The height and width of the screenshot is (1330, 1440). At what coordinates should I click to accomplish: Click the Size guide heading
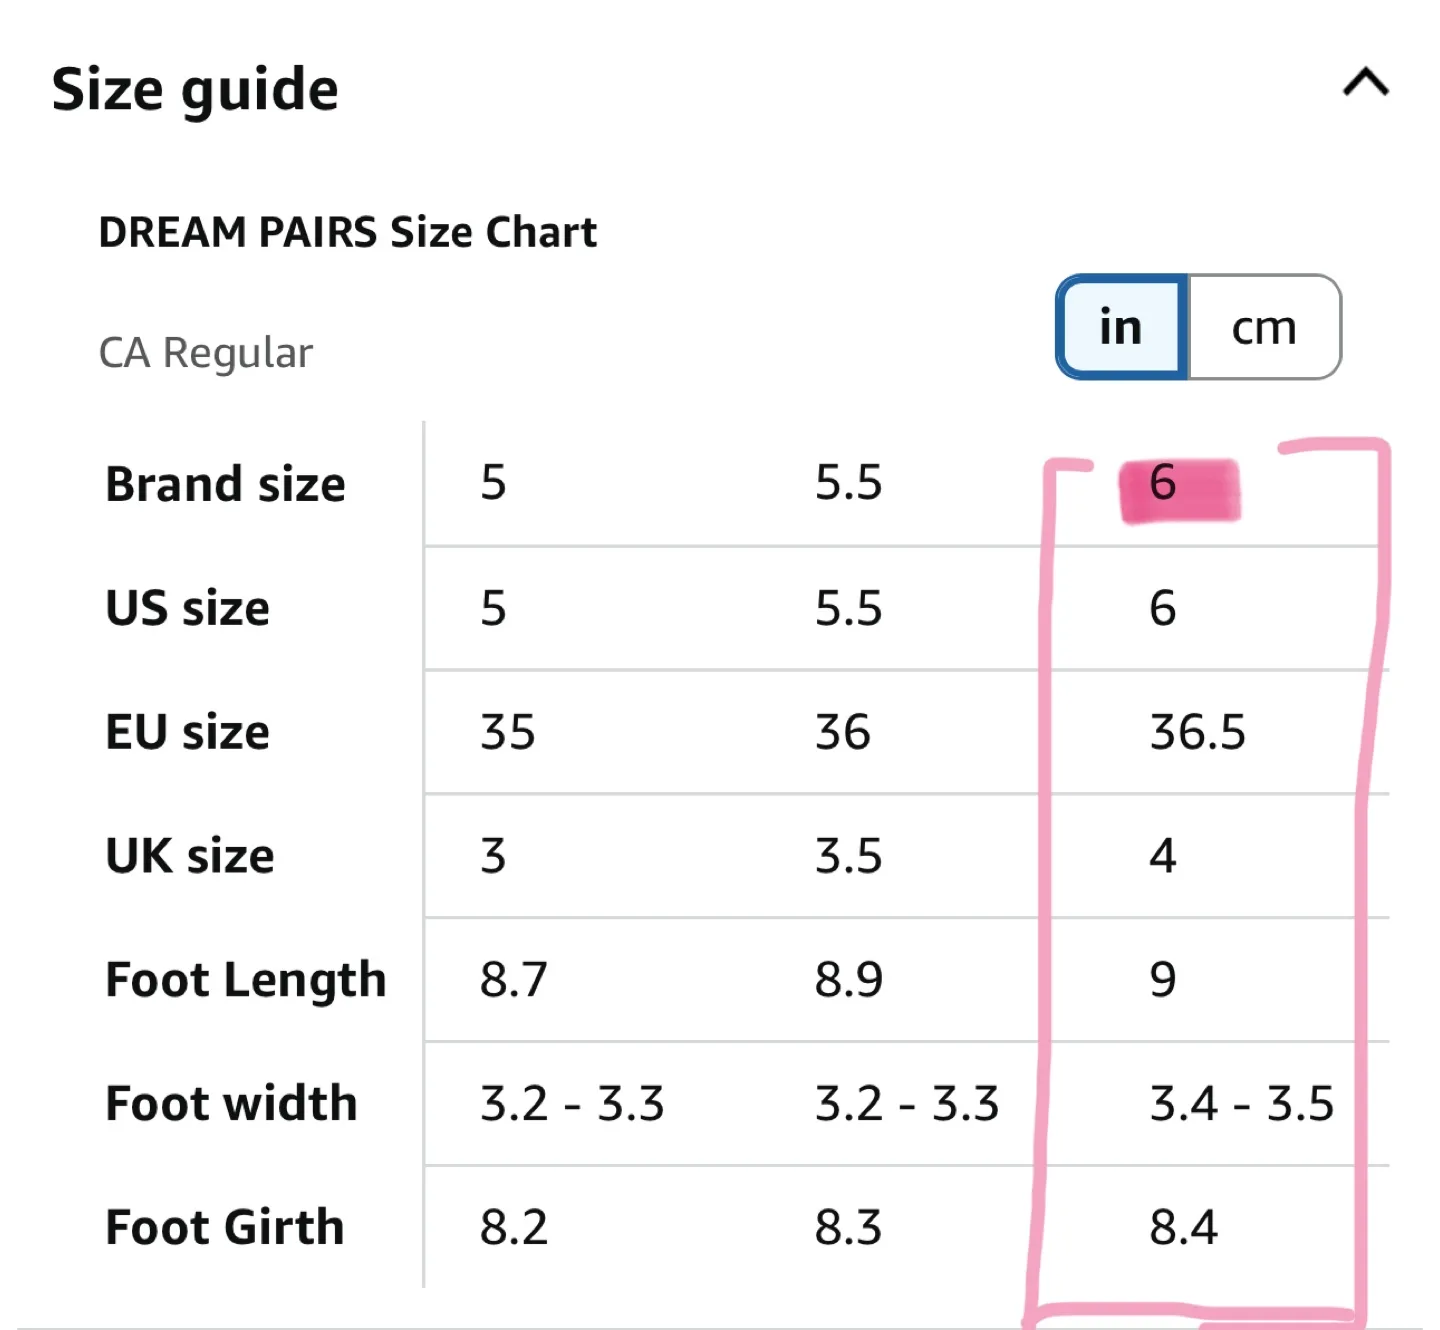tap(196, 88)
